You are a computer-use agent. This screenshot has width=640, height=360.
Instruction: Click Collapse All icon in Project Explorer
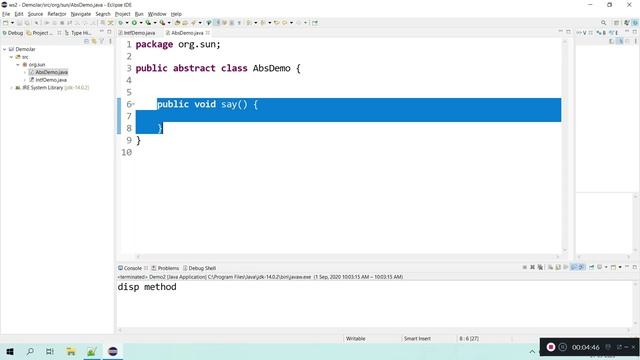pyautogui.click(x=86, y=41)
